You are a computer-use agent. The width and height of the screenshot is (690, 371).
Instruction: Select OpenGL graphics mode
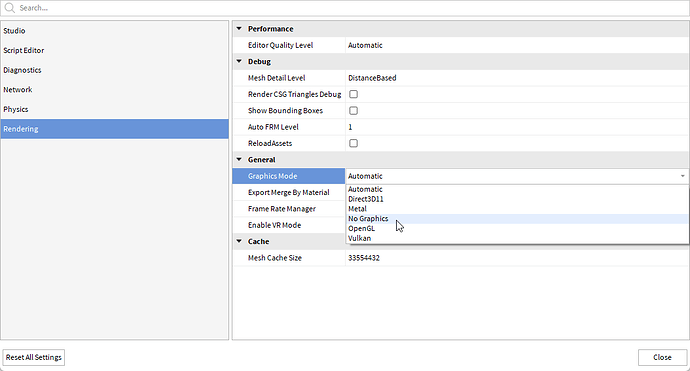(x=517, y=228)
